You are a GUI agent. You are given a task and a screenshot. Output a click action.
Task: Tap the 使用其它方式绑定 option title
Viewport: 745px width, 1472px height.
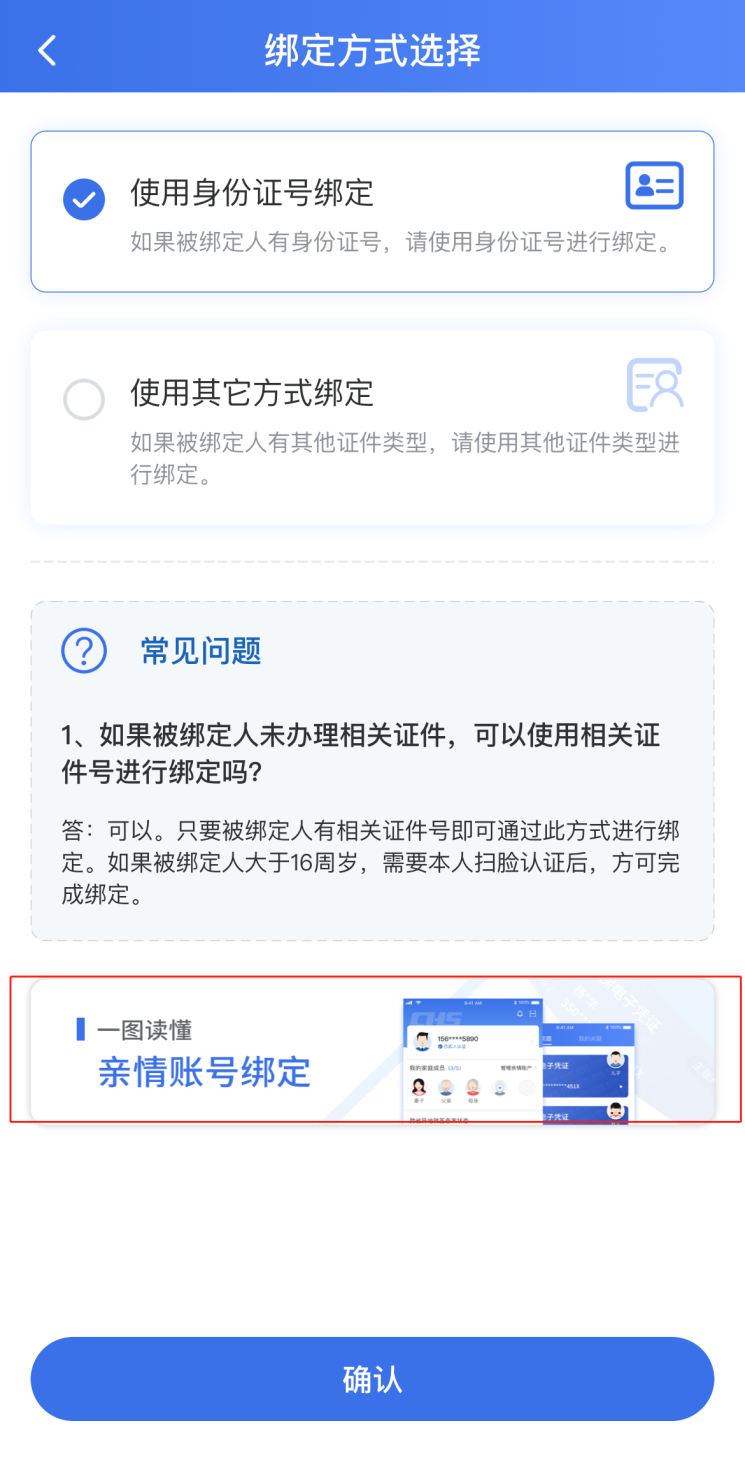tap(252, 393)
